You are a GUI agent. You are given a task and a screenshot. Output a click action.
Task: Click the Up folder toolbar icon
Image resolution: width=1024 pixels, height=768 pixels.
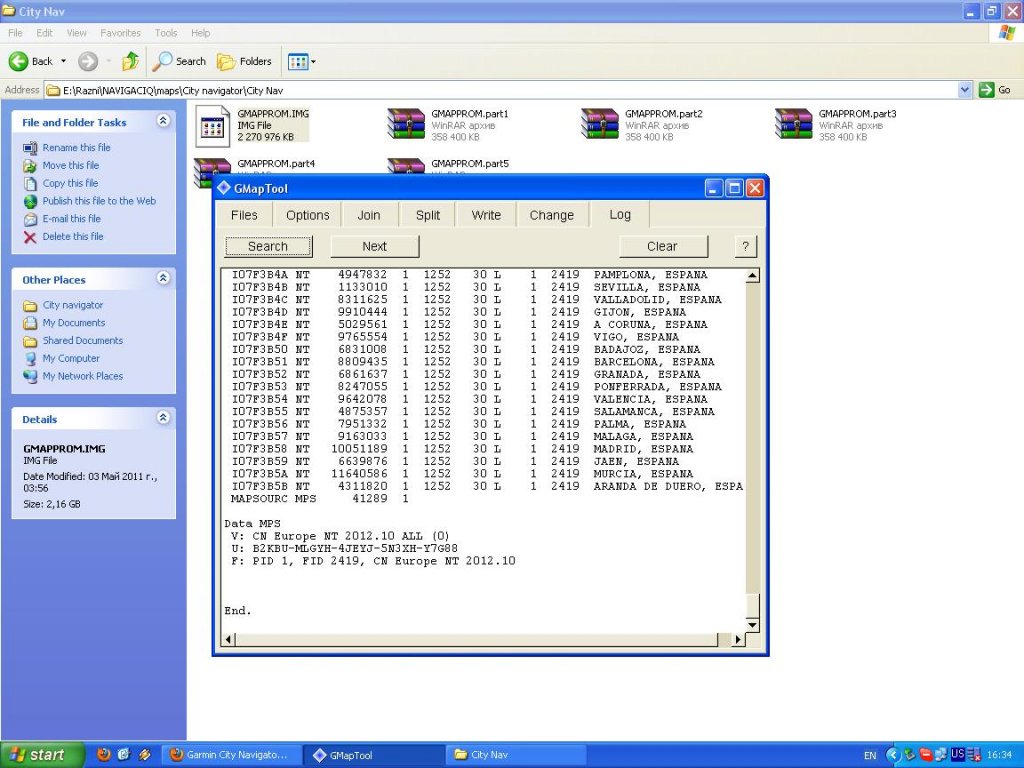tap(130, 61)
